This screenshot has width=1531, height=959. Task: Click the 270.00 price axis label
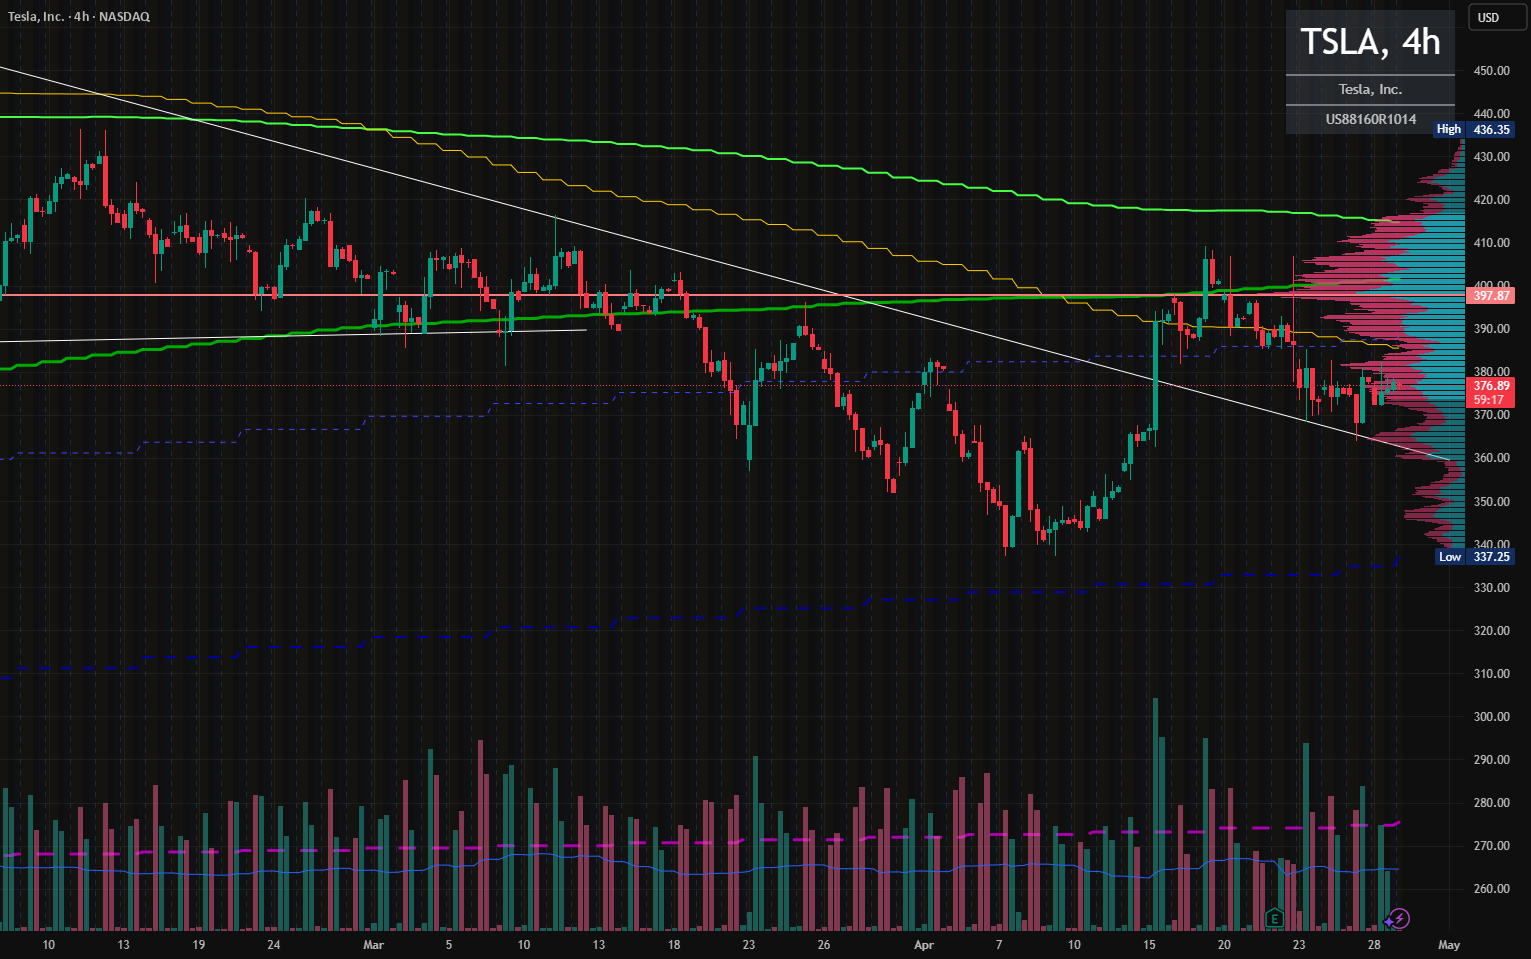click(1491, 846)
